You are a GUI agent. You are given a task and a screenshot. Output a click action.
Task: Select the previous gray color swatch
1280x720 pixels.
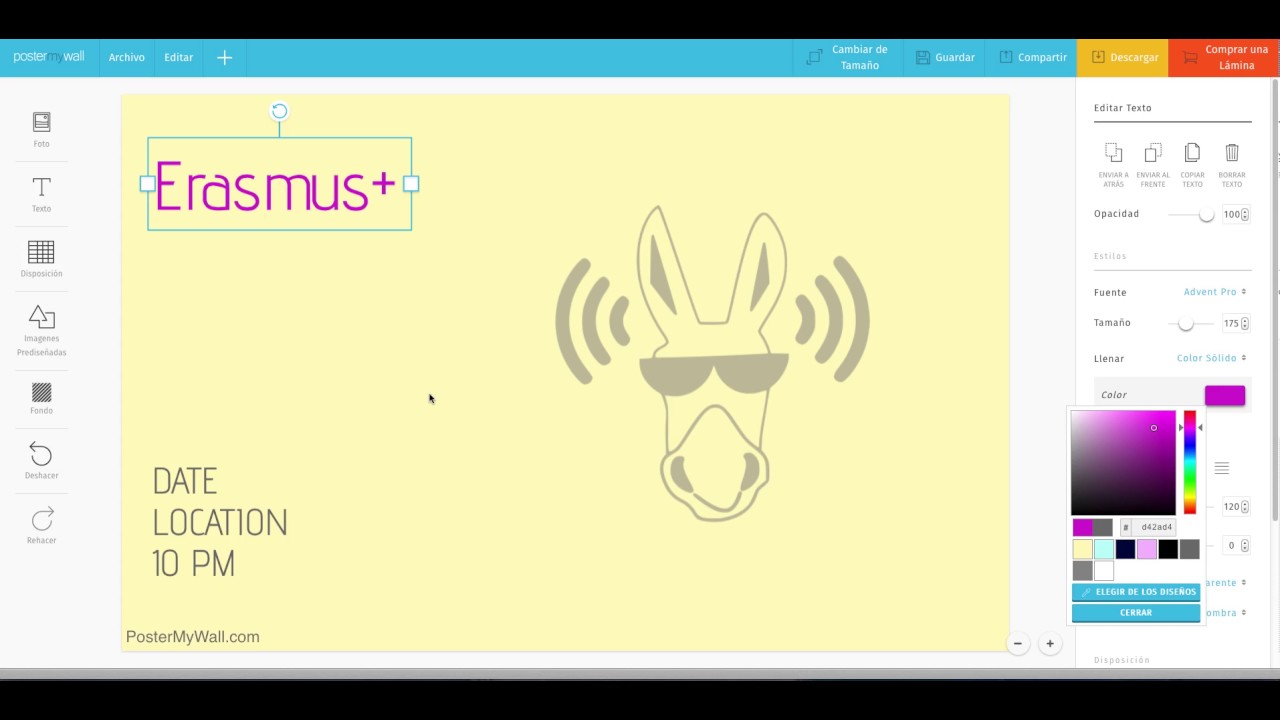coord(1103,527)
